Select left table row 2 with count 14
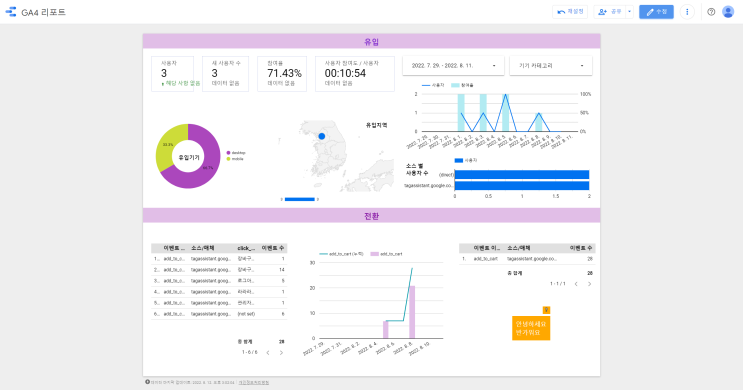 pos(219,270)
